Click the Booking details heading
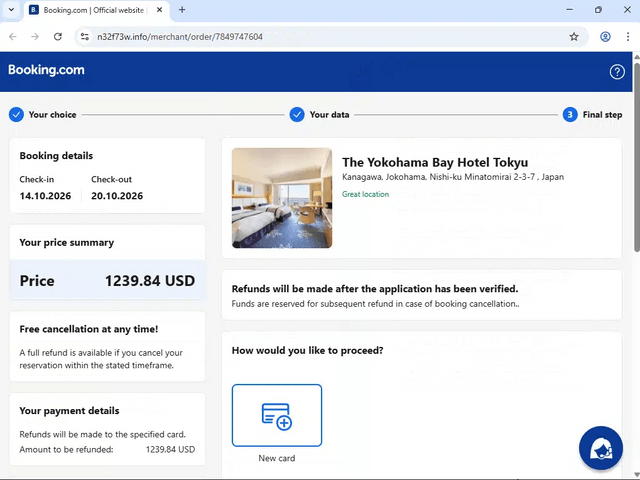The image size is (640, 480). (56, 156)
